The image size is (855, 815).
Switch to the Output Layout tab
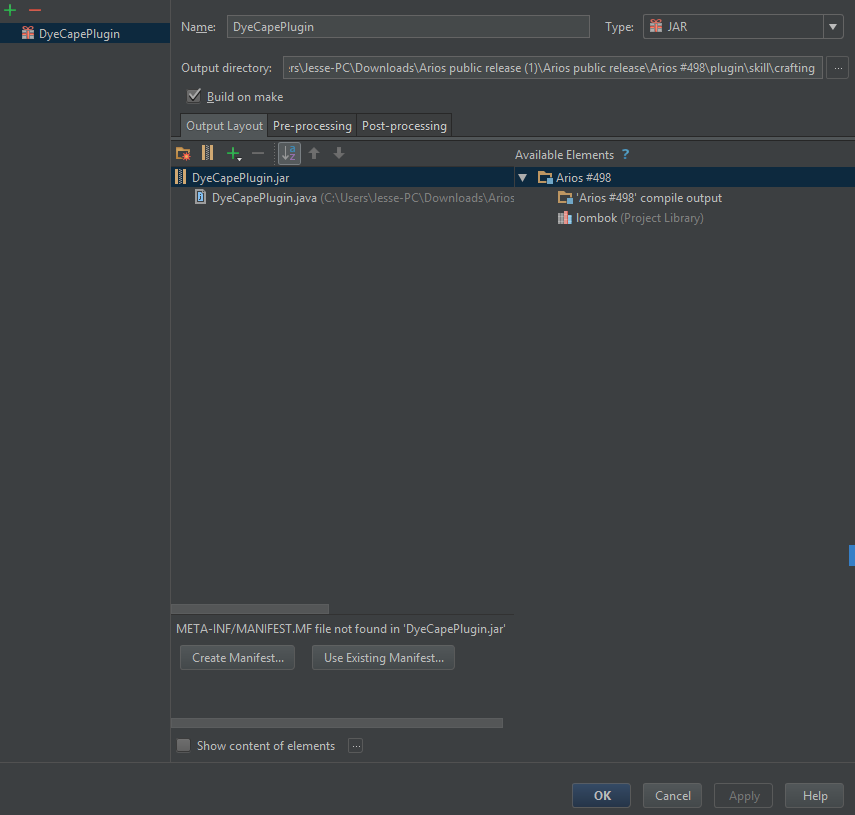pos(224,125)
